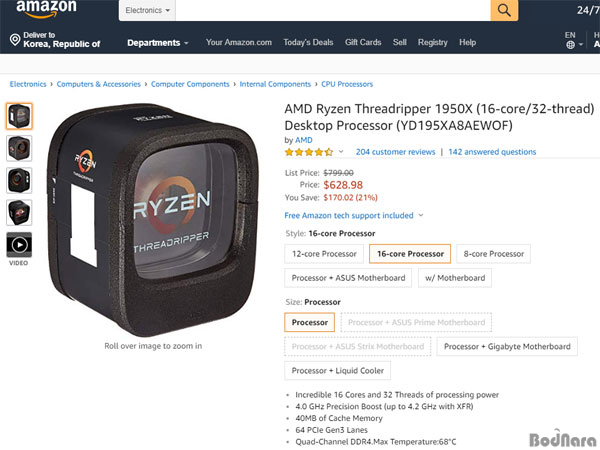Expand the Departments menu
The image size is (600, 450).
(x=158, y=43)
